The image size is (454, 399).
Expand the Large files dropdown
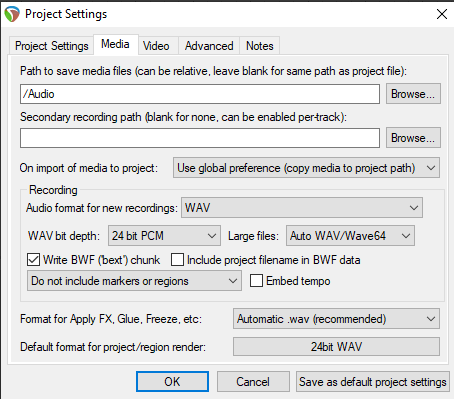click(x=350, y=236)
